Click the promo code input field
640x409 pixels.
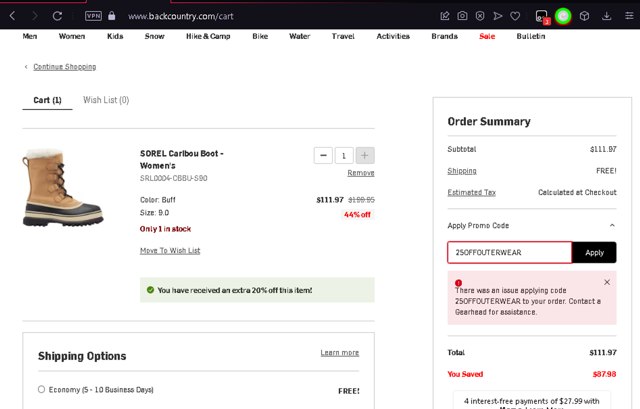(510, 252)
